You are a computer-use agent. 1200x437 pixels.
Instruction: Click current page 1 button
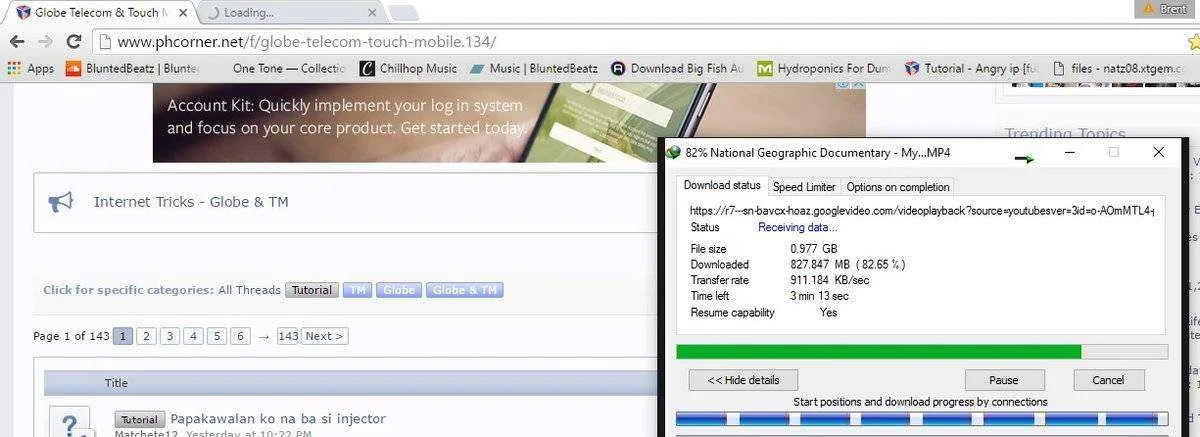[x=123, y=336]
